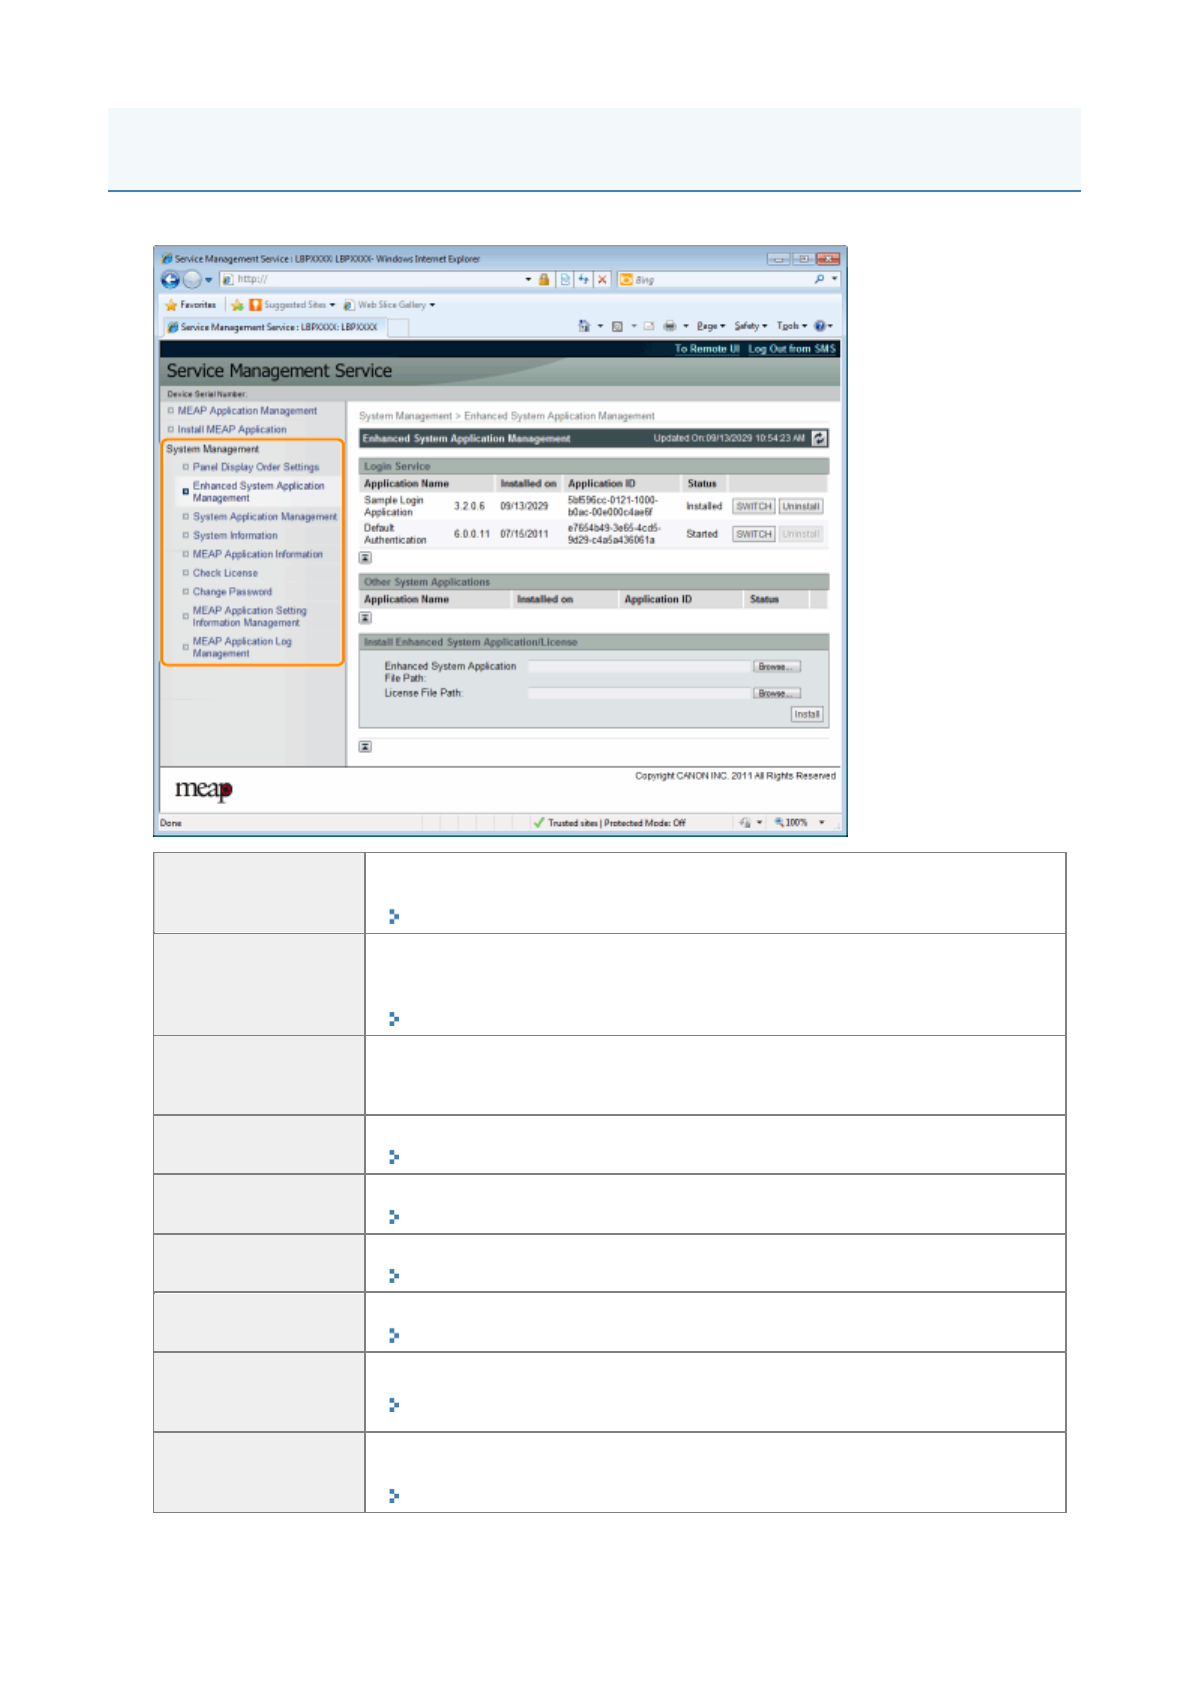The width and height of the screenshot is (1190, 1684).
Task: Click the Print icon in command bar
Action: pos(669,326)
